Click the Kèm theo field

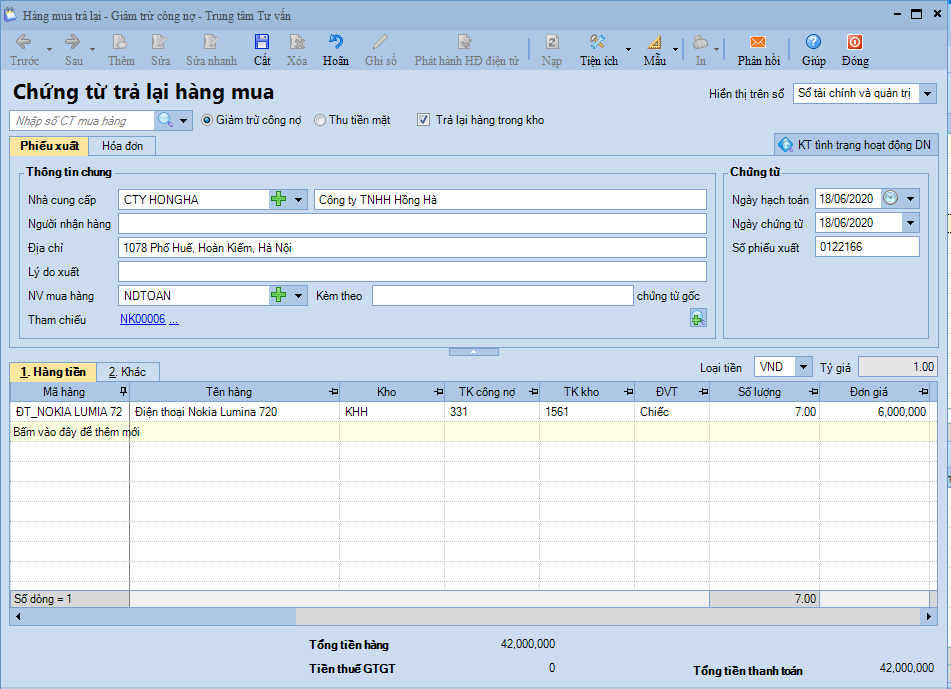(503, 295)
